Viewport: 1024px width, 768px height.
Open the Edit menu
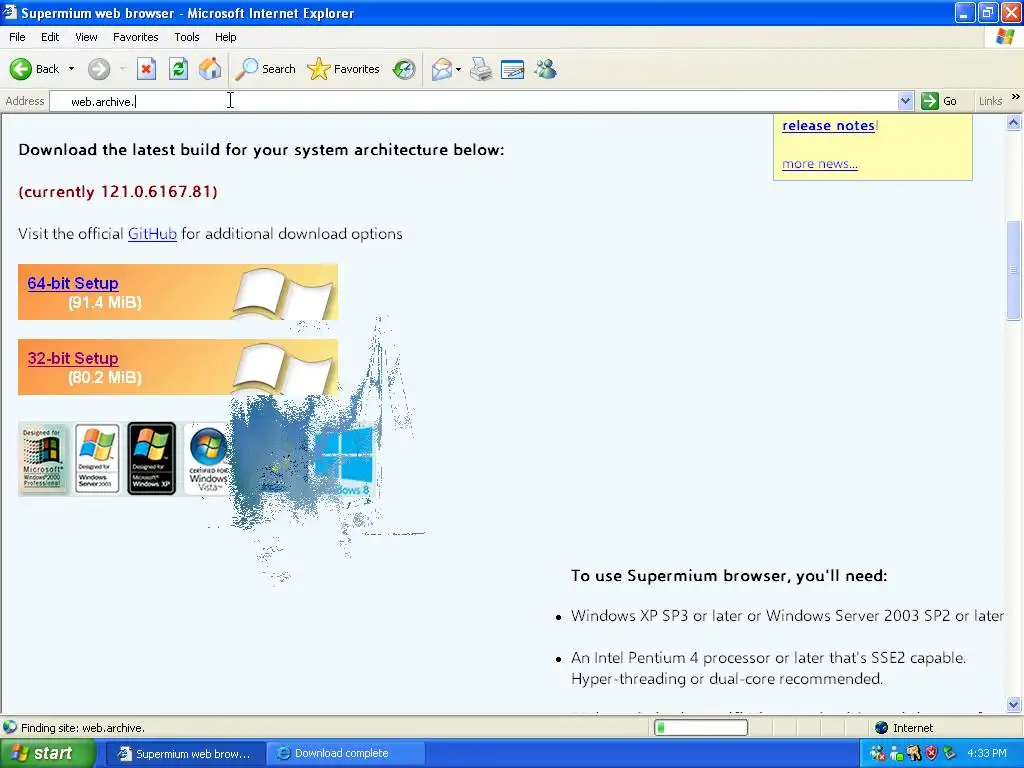click(50, 37)
